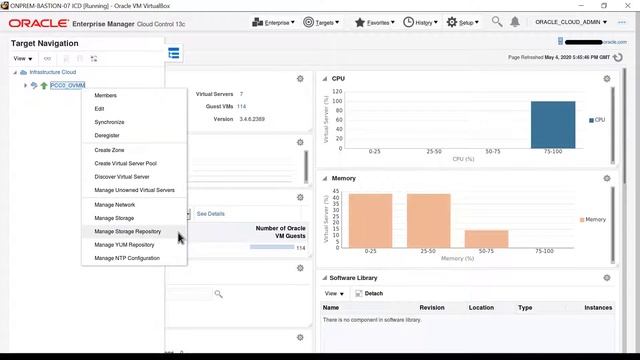Click the Oracle VM Guests progress bar

(272, 247)
